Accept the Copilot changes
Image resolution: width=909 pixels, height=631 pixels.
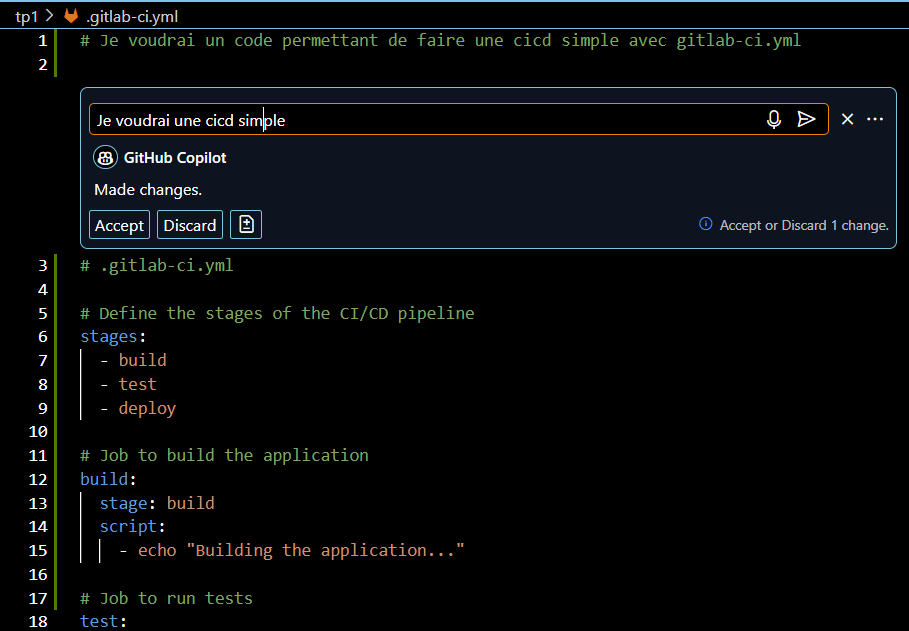coord(119,225)
